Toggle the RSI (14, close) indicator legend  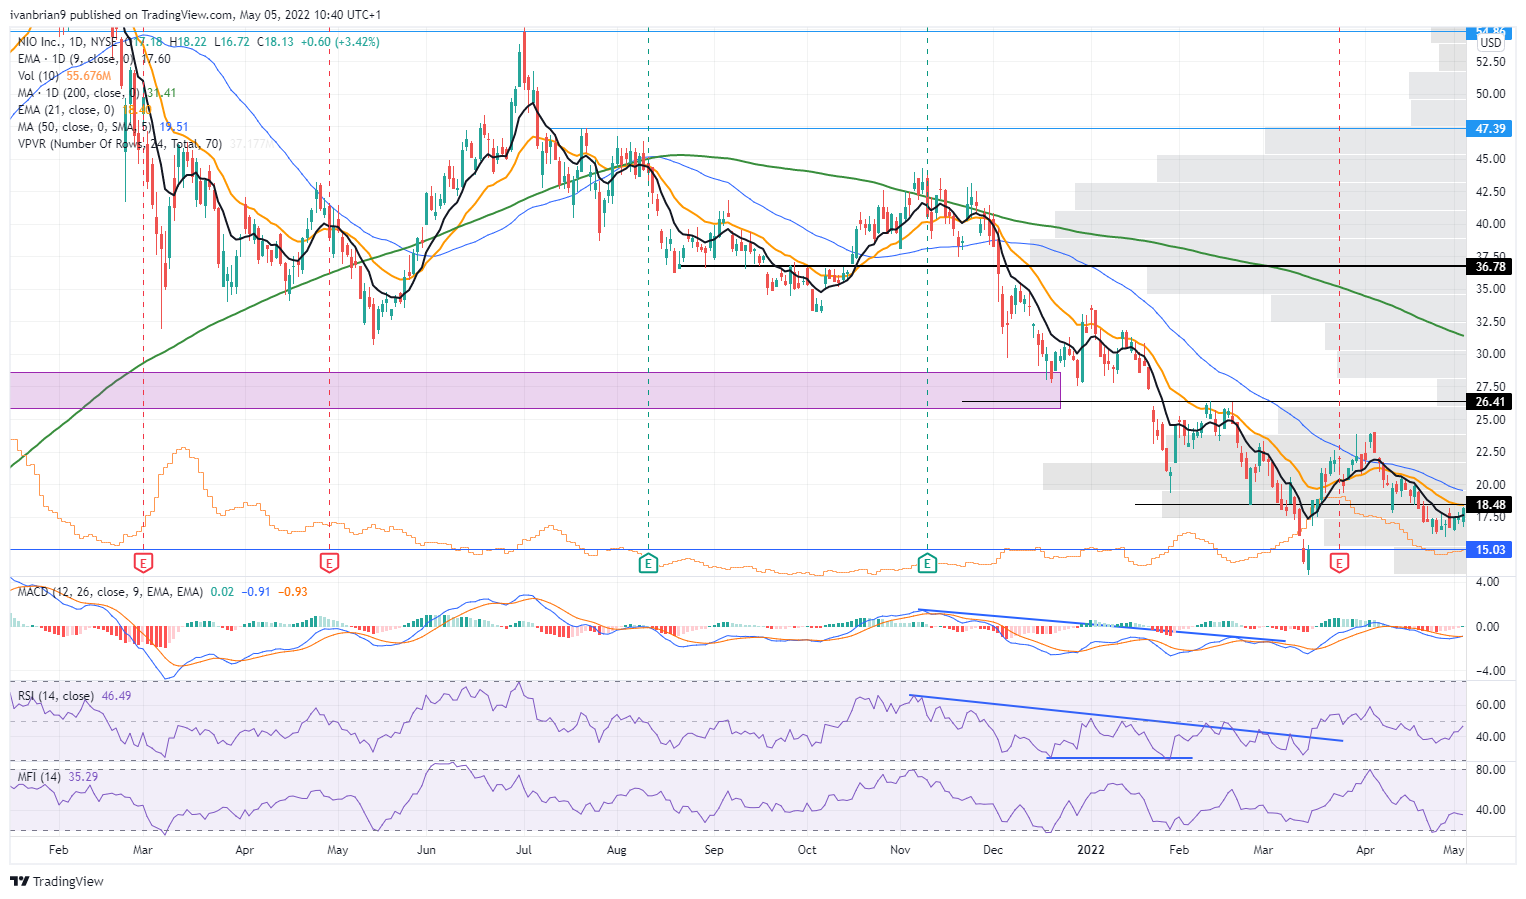[x=56, y=696]
